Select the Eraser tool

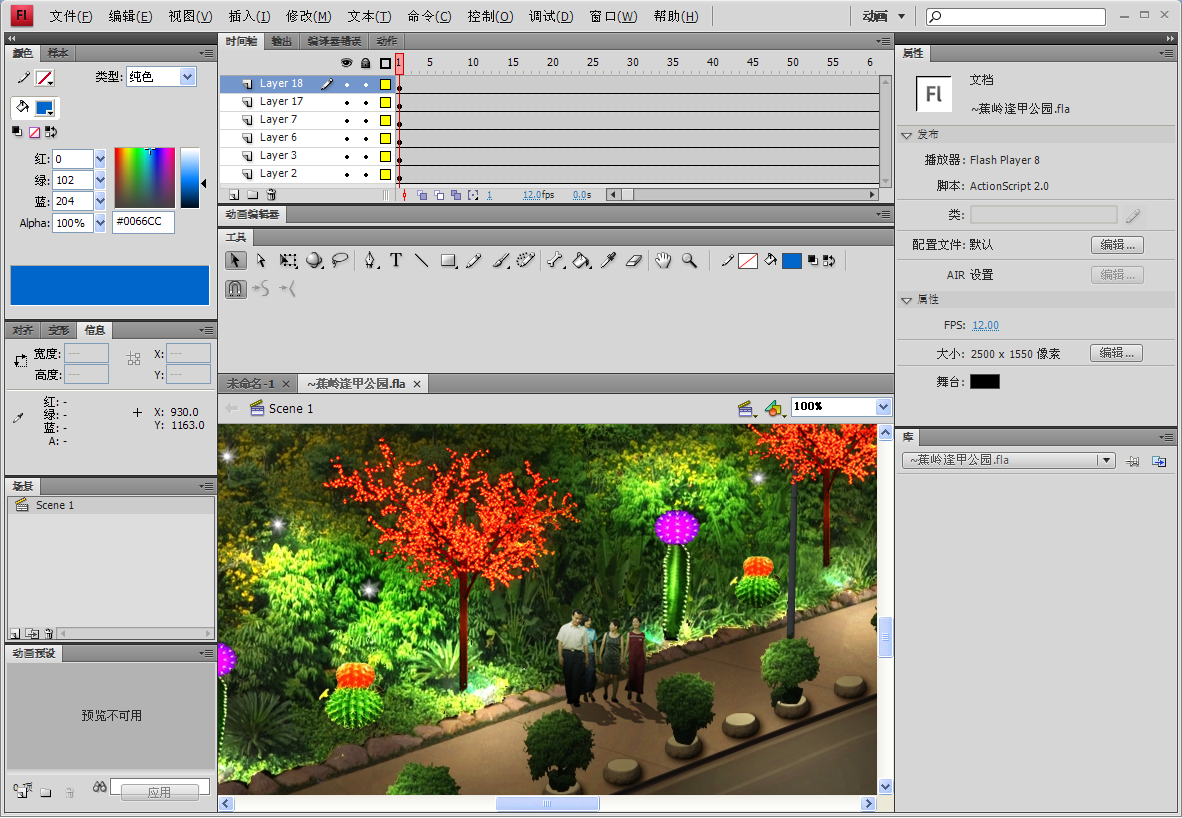click(x=633, y=261)
